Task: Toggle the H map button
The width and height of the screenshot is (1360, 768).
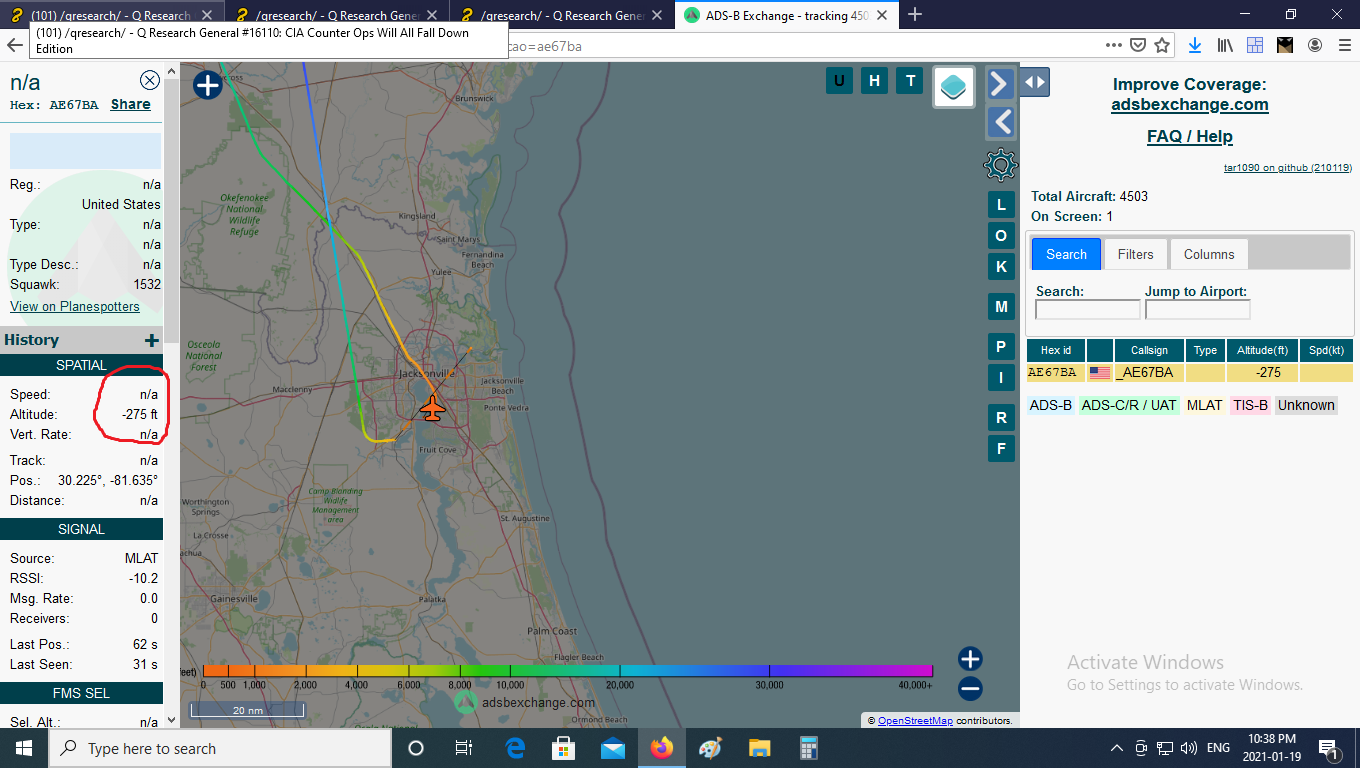Action: tap(875, 81)
